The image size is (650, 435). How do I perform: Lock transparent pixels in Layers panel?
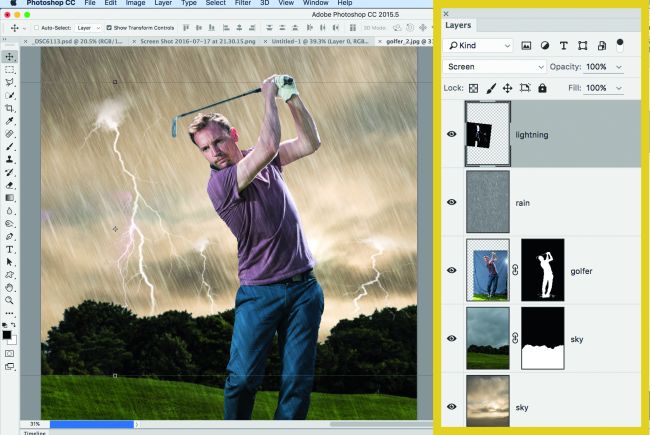(x=473, y=88)
